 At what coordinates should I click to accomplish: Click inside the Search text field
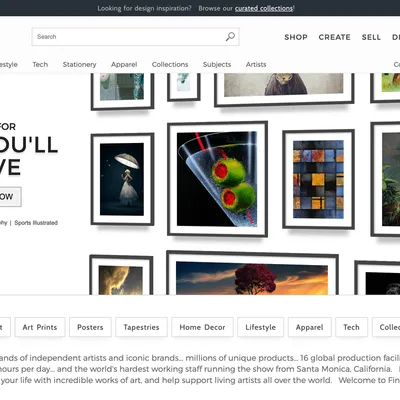(x=129, y=37)
